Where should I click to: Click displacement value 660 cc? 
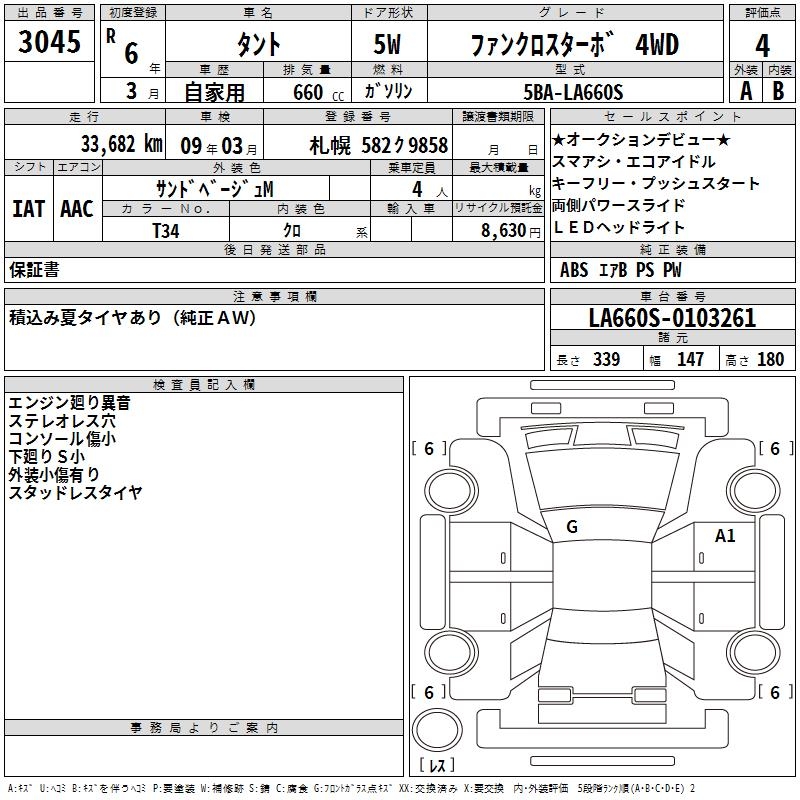tap(318, 92)
